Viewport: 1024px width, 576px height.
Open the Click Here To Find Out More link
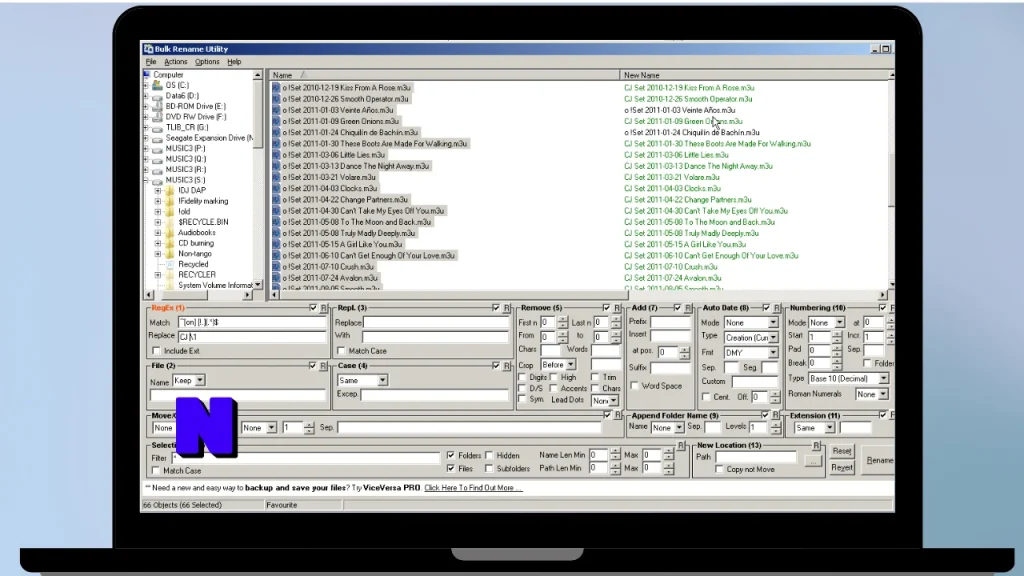click(x=473, y=488)
